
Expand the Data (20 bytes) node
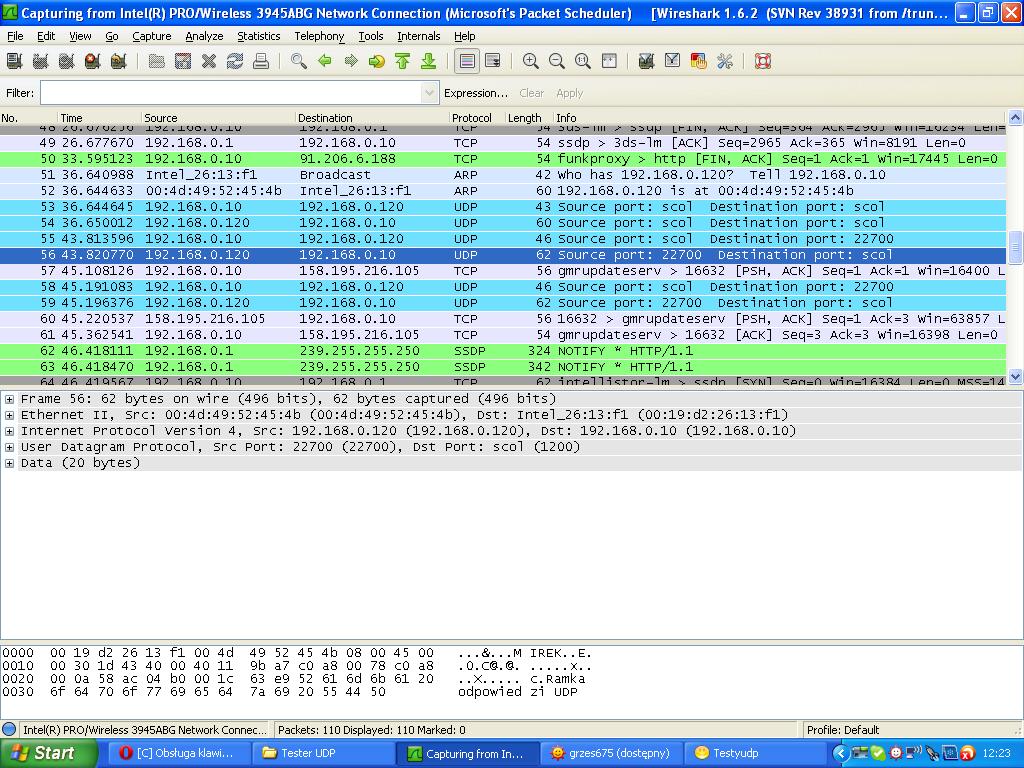9,464
